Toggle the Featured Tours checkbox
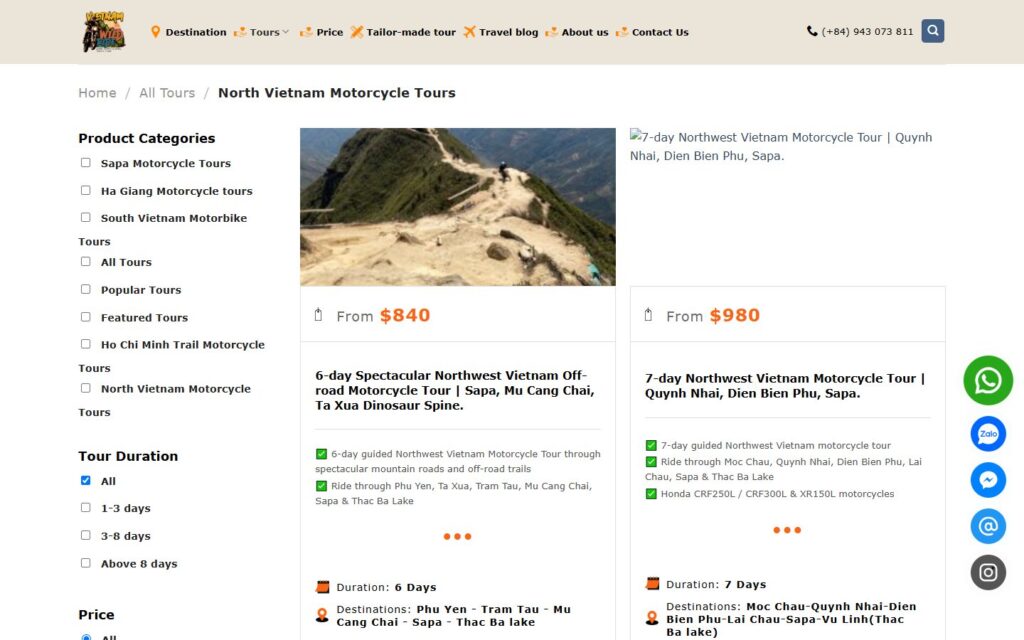Viewport: 1024px width, 640px height. point(86,317)
